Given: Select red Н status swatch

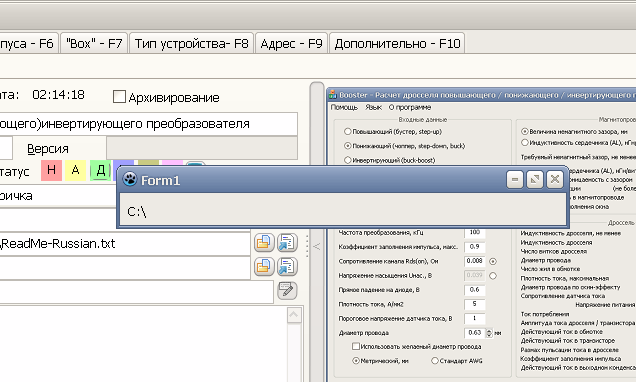Looking at the screenshot, I should click(52, 170).
